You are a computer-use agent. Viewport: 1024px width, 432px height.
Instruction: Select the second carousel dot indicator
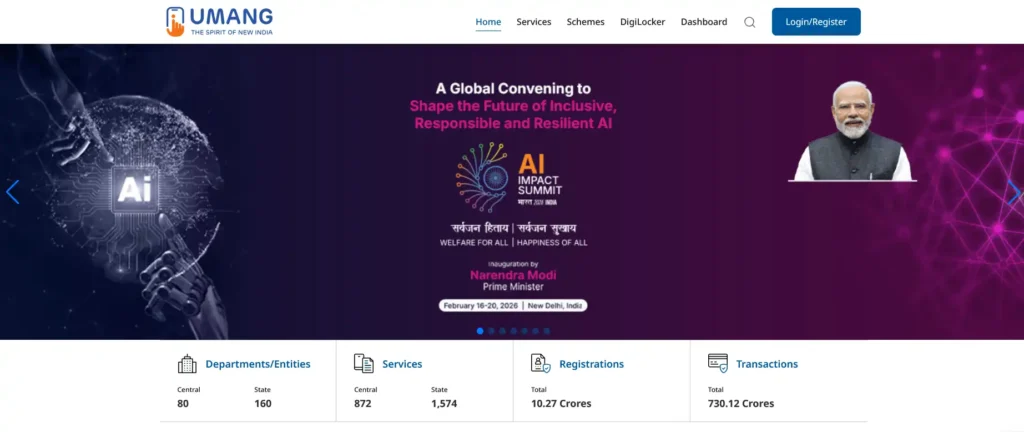491,330
